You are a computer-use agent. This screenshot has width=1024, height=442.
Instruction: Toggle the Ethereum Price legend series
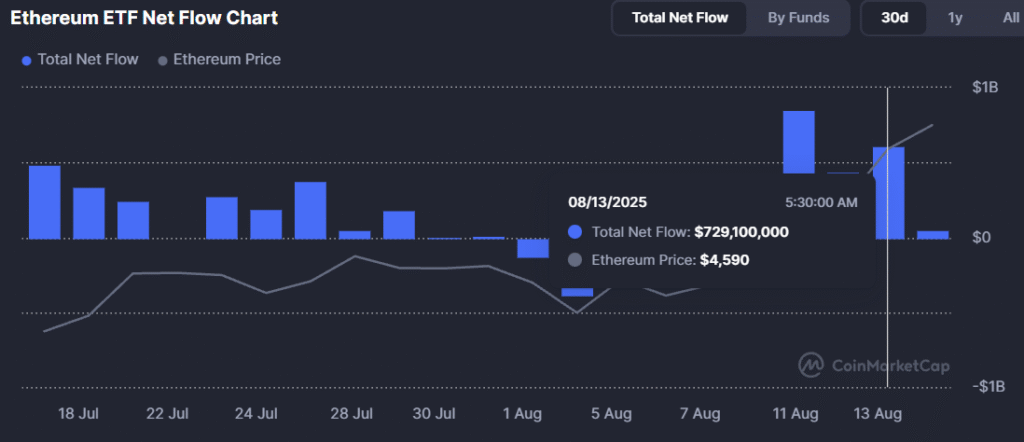[x=219, y=60]
